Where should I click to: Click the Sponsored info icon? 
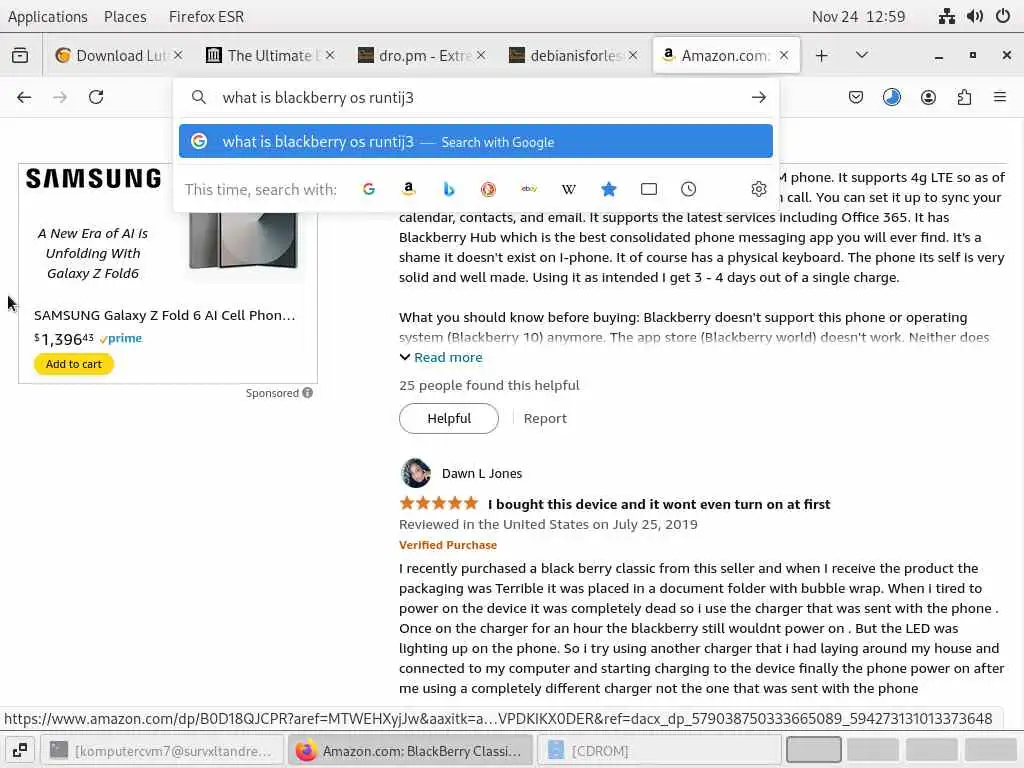308,392
